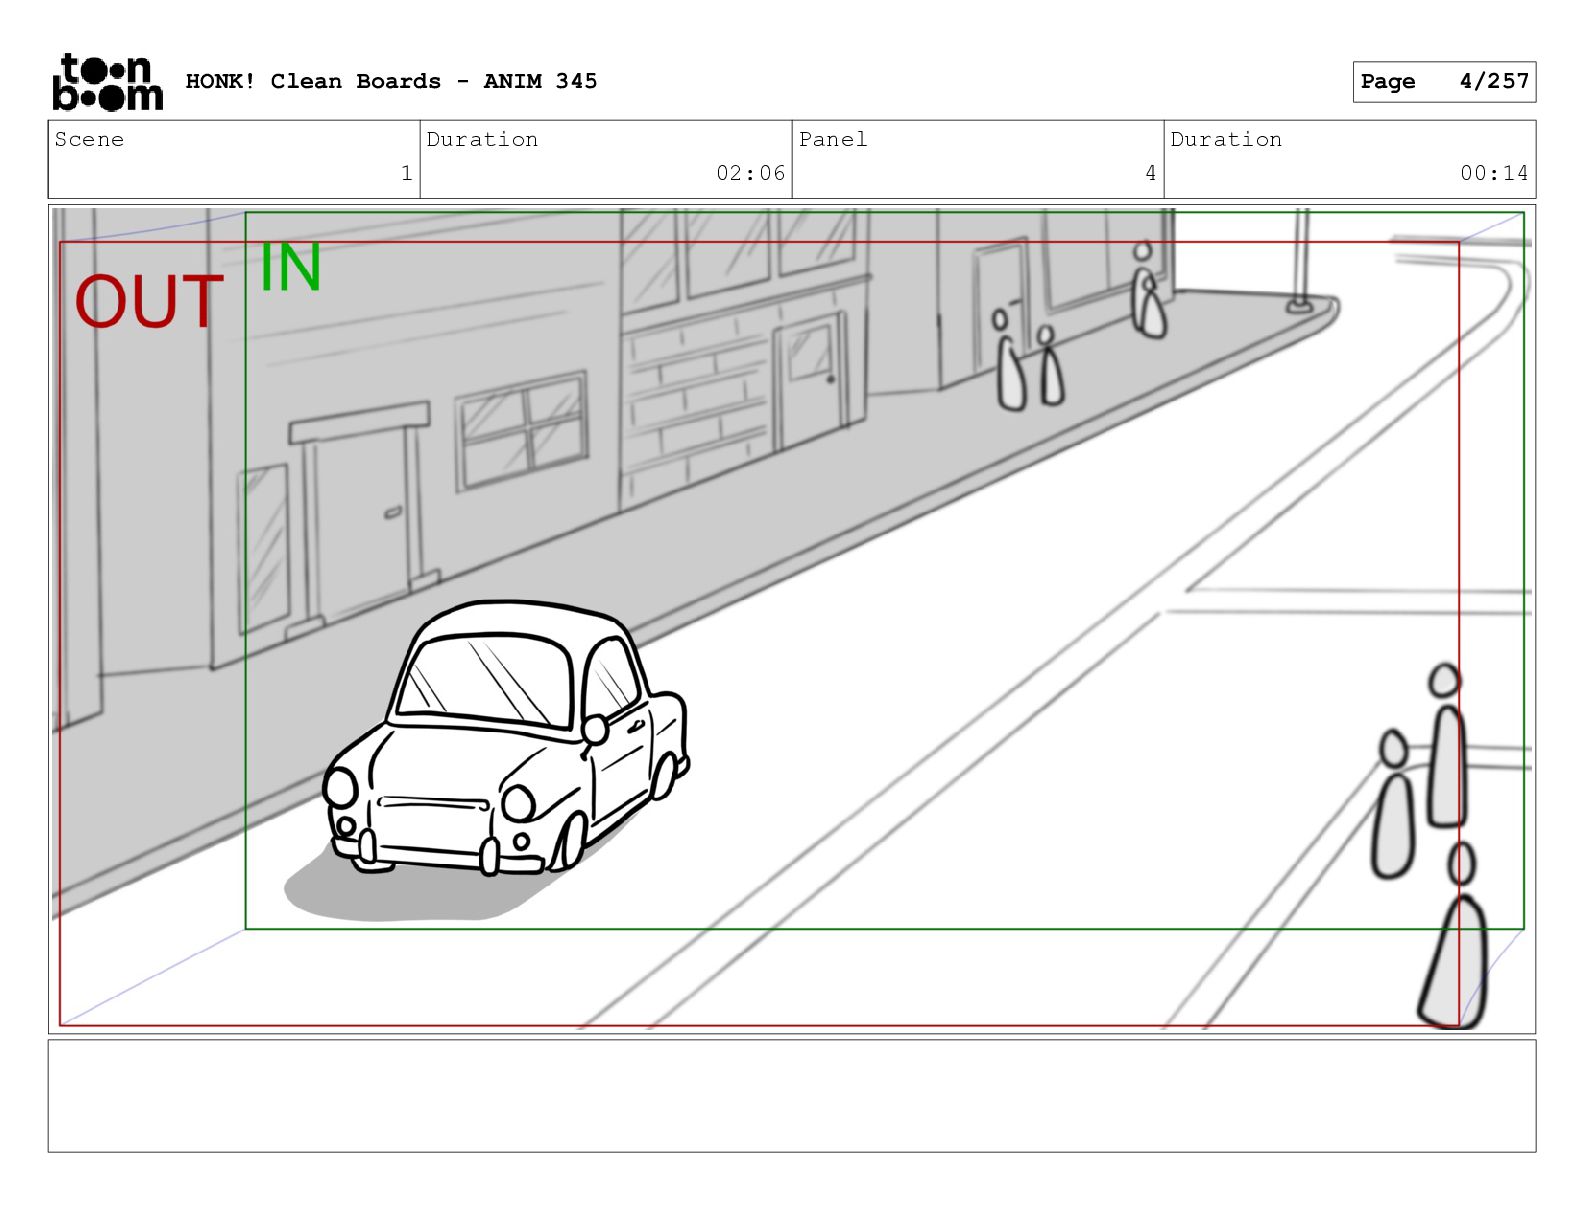The image size is (1584, 1224).
Task: Click the door with the awning
Action: coord(362,520)
